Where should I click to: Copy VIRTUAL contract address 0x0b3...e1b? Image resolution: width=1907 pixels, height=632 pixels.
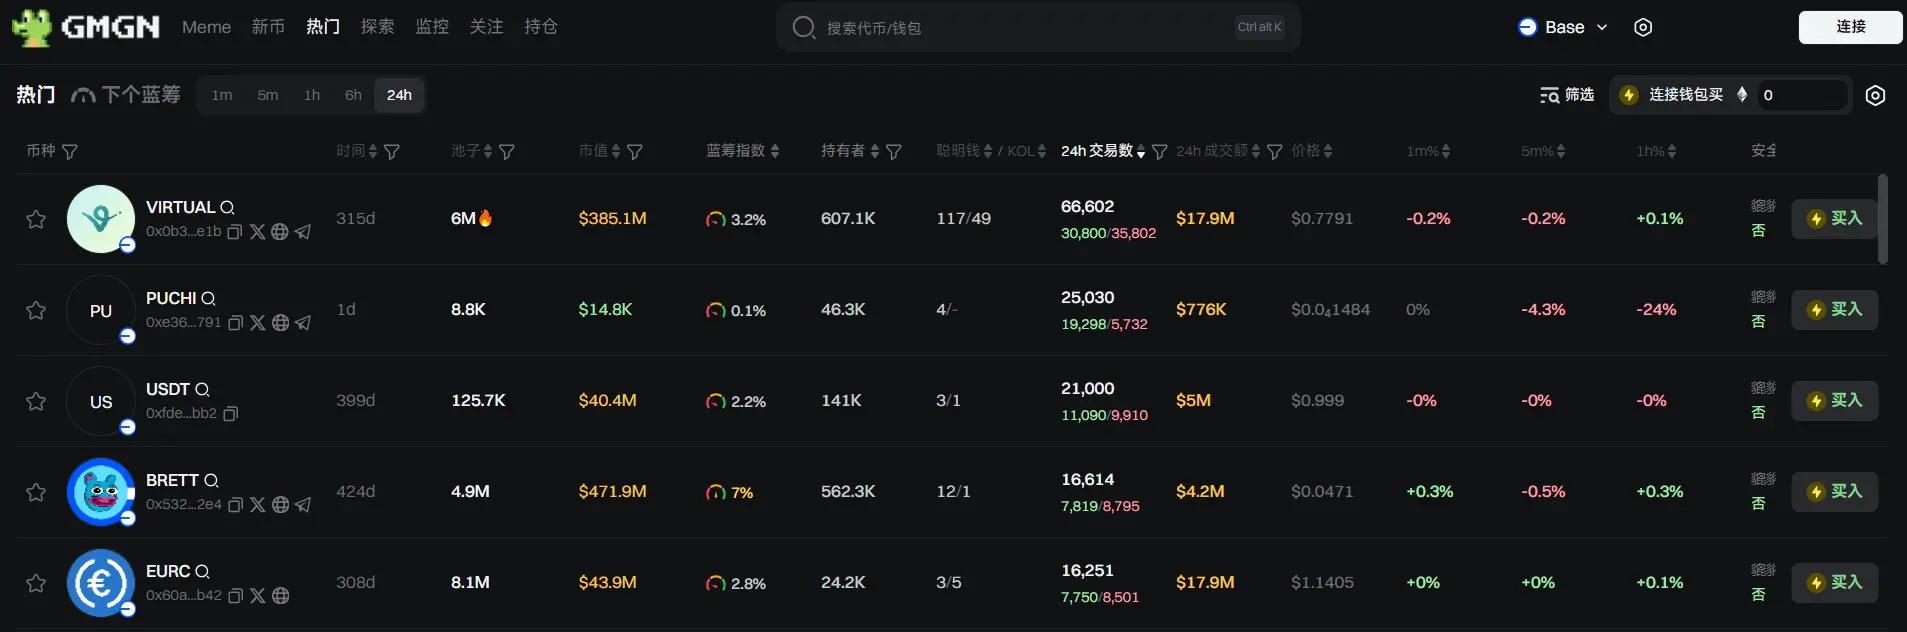[235, 232]
